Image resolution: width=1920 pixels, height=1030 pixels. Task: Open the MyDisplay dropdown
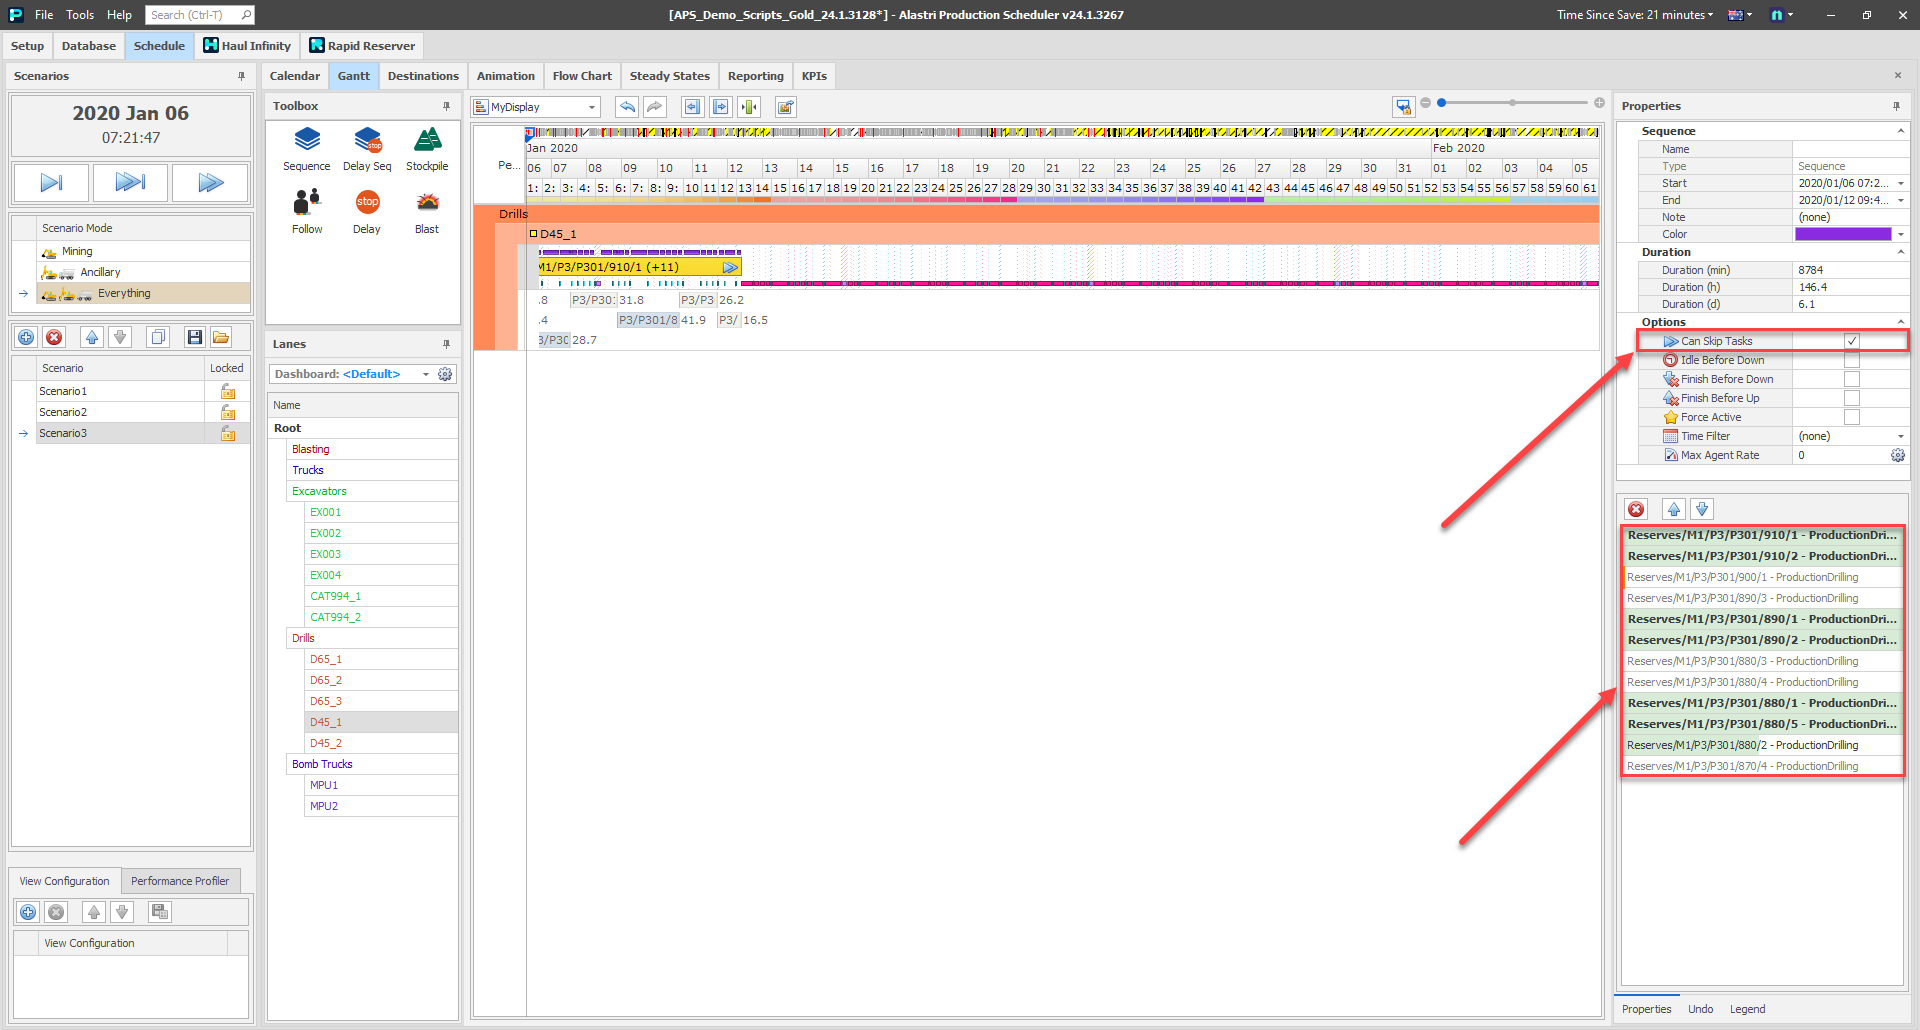point(591,107)
